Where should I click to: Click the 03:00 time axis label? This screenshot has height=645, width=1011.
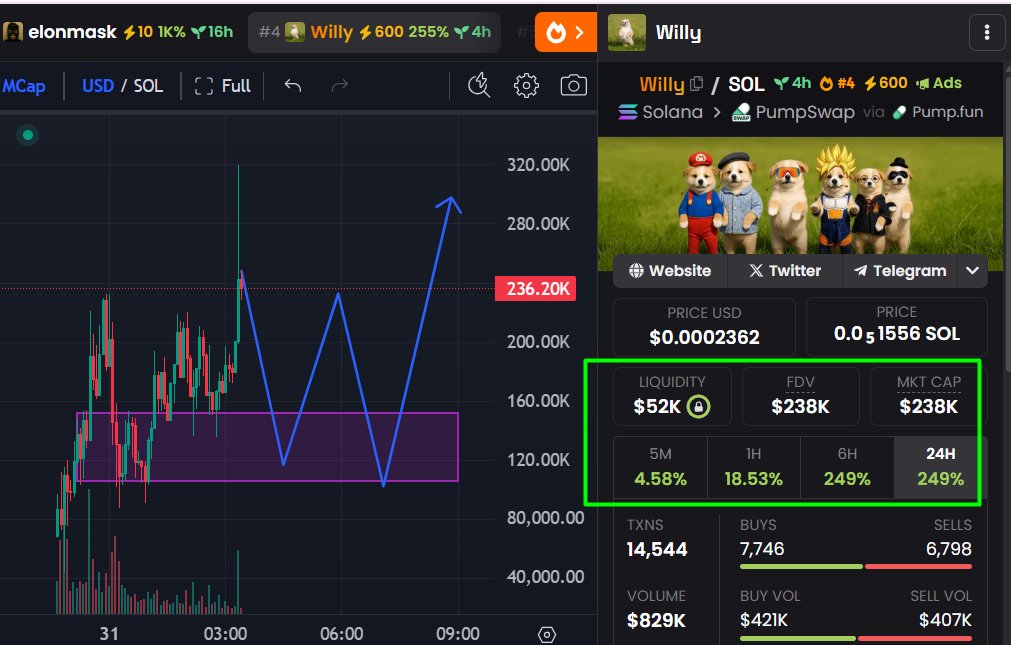coord(226,634)
